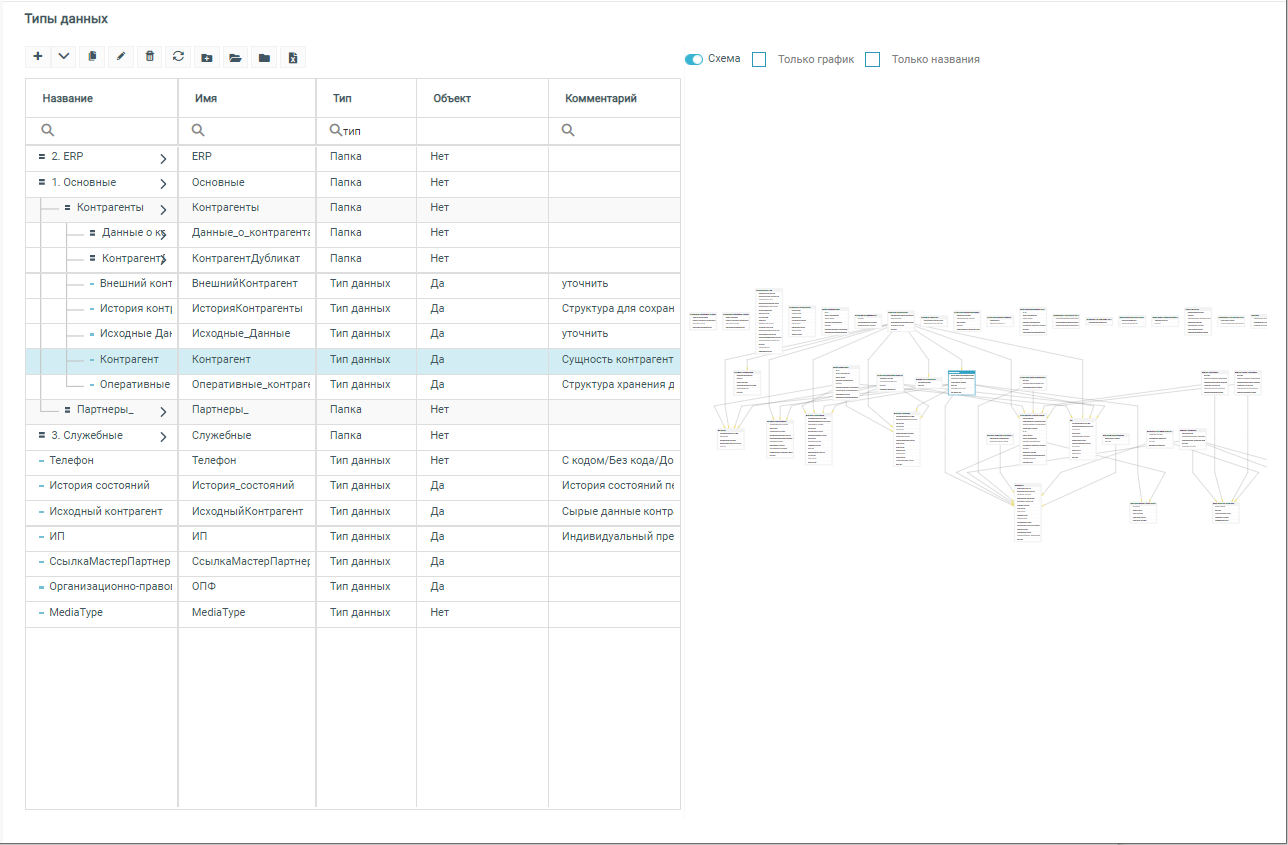This screenshot has height=845, width=1288.
Task: Expand the 2. ERP folder chevron
Action: click(x=163, y=158)
